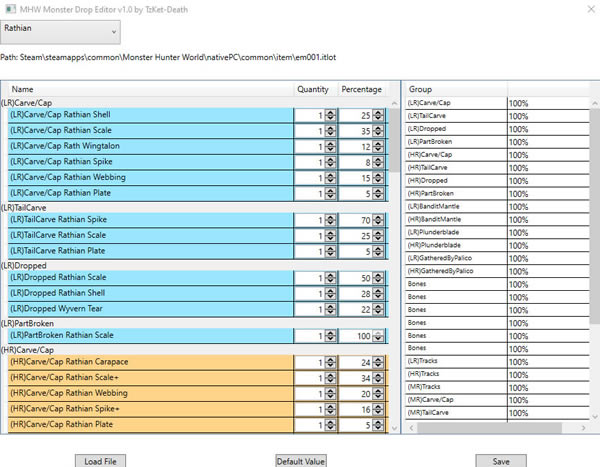Decrease percentage for (LR)Dropped Wyvern Tear
Screen dimensions: 600x467
(379, 313)
